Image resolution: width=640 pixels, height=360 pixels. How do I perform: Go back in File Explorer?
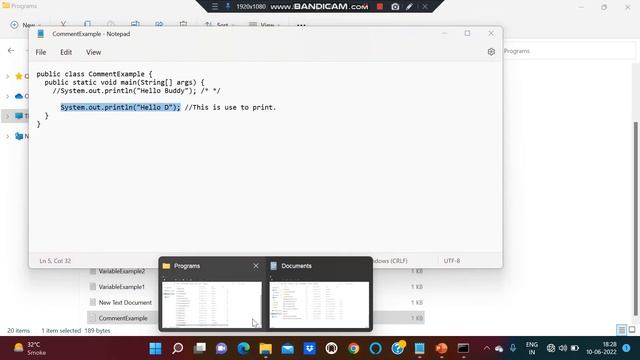coord(11,51)
